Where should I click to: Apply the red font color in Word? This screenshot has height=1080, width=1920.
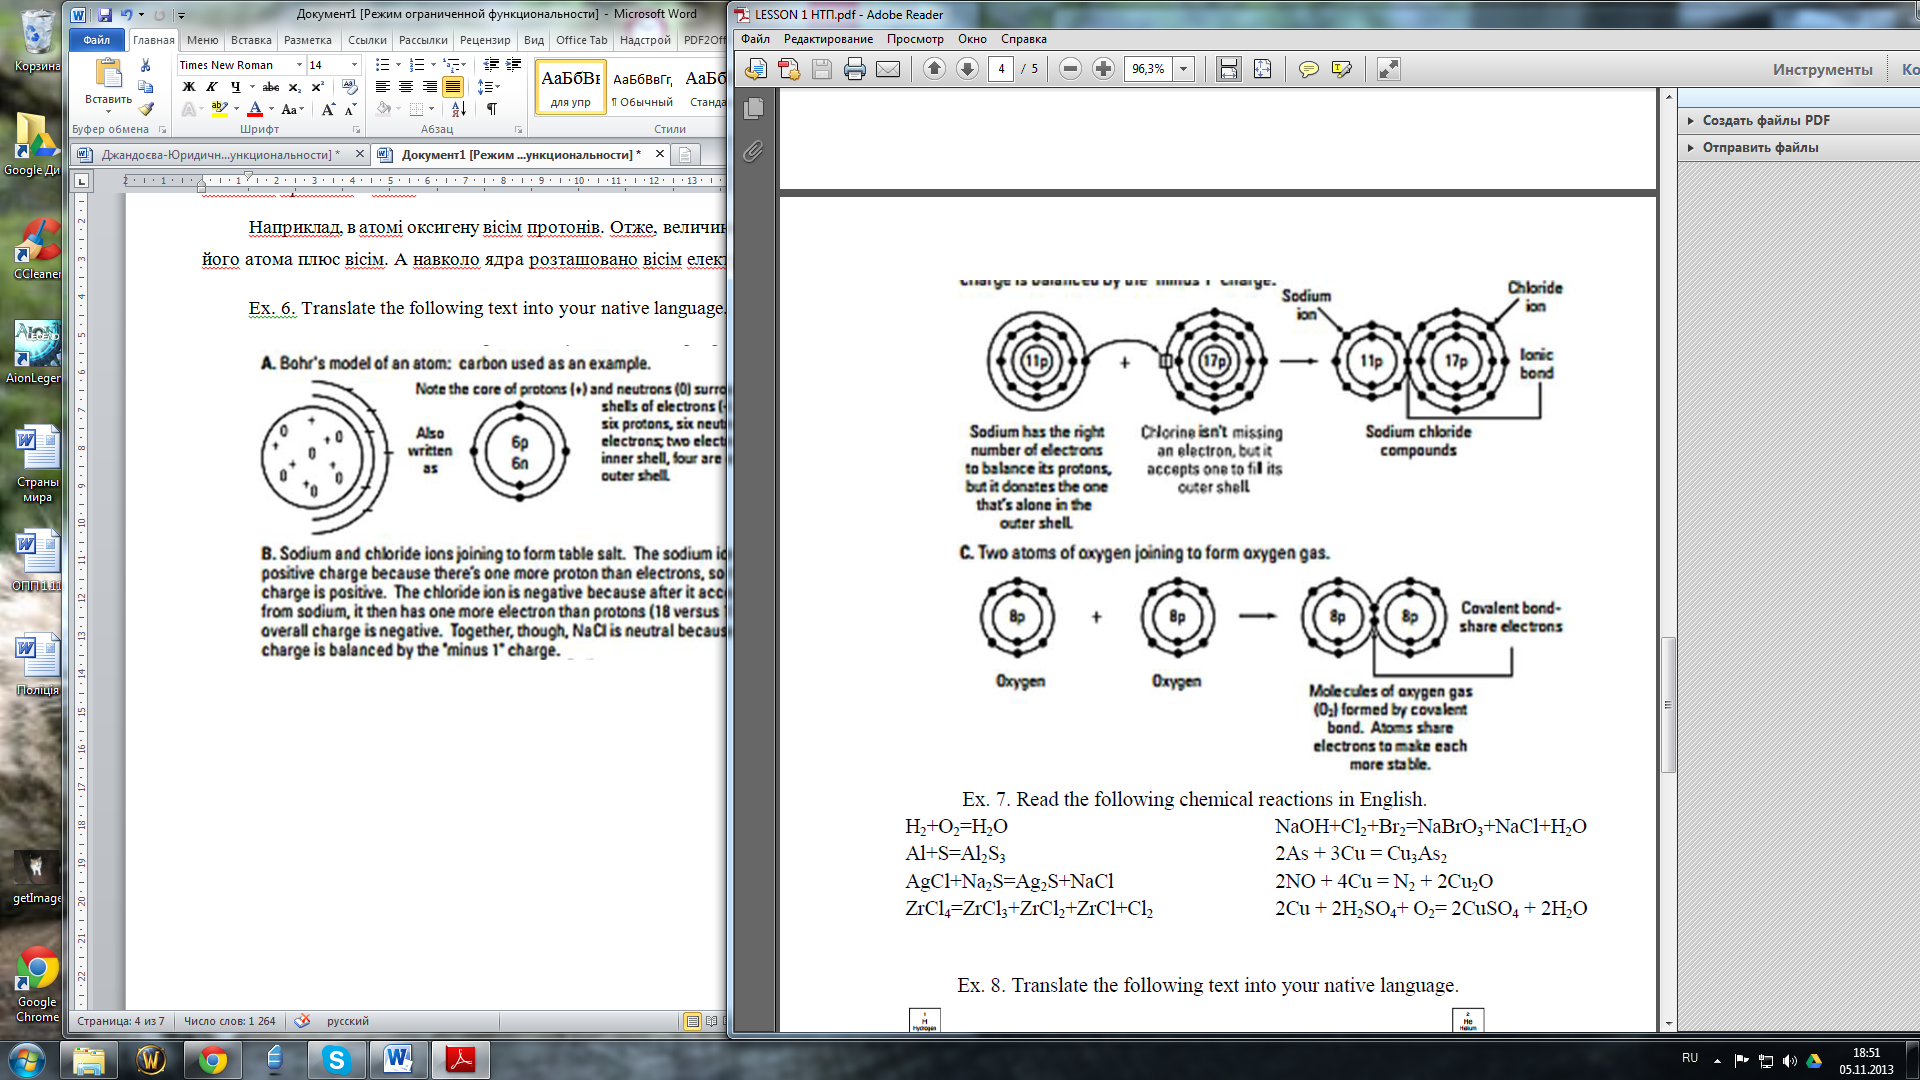(255, 109)
